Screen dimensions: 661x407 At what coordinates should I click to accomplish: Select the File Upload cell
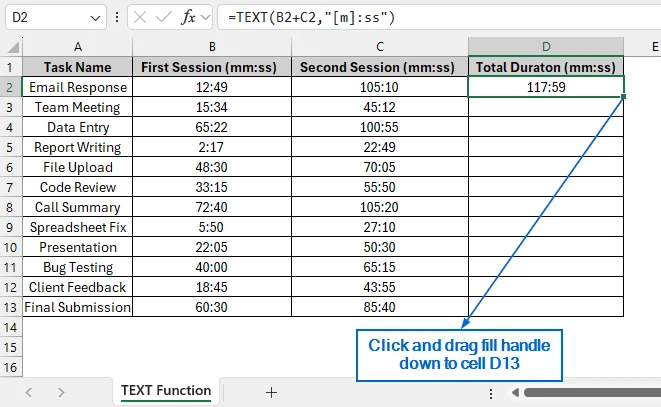[78, 167]
